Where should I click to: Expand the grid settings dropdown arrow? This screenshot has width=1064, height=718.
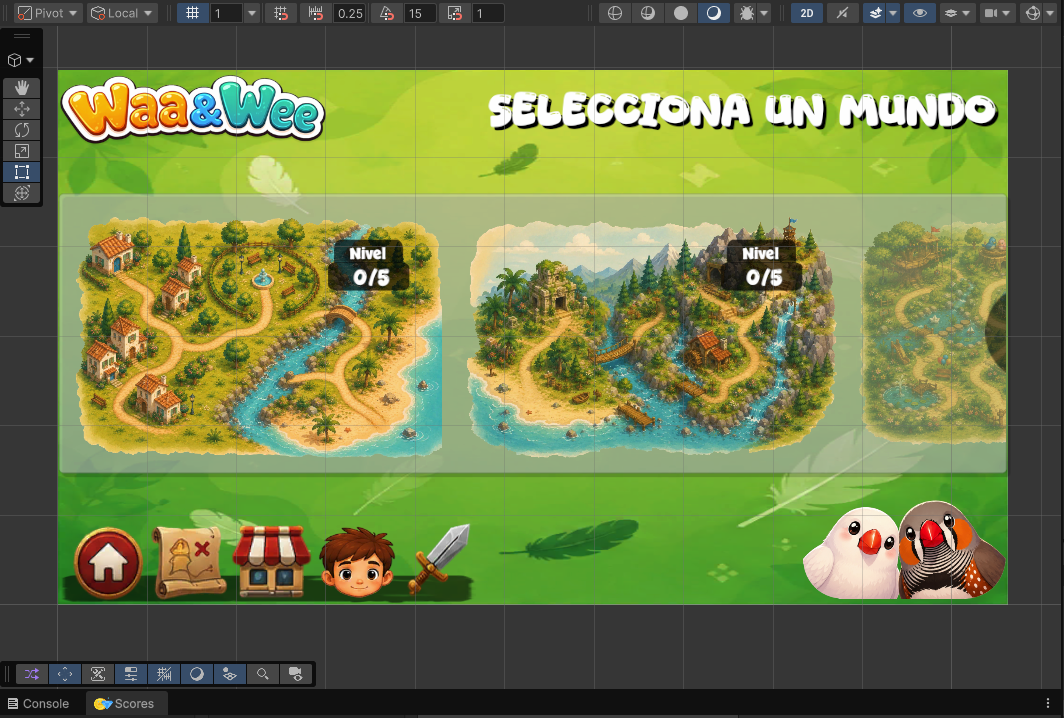point(252,13)
